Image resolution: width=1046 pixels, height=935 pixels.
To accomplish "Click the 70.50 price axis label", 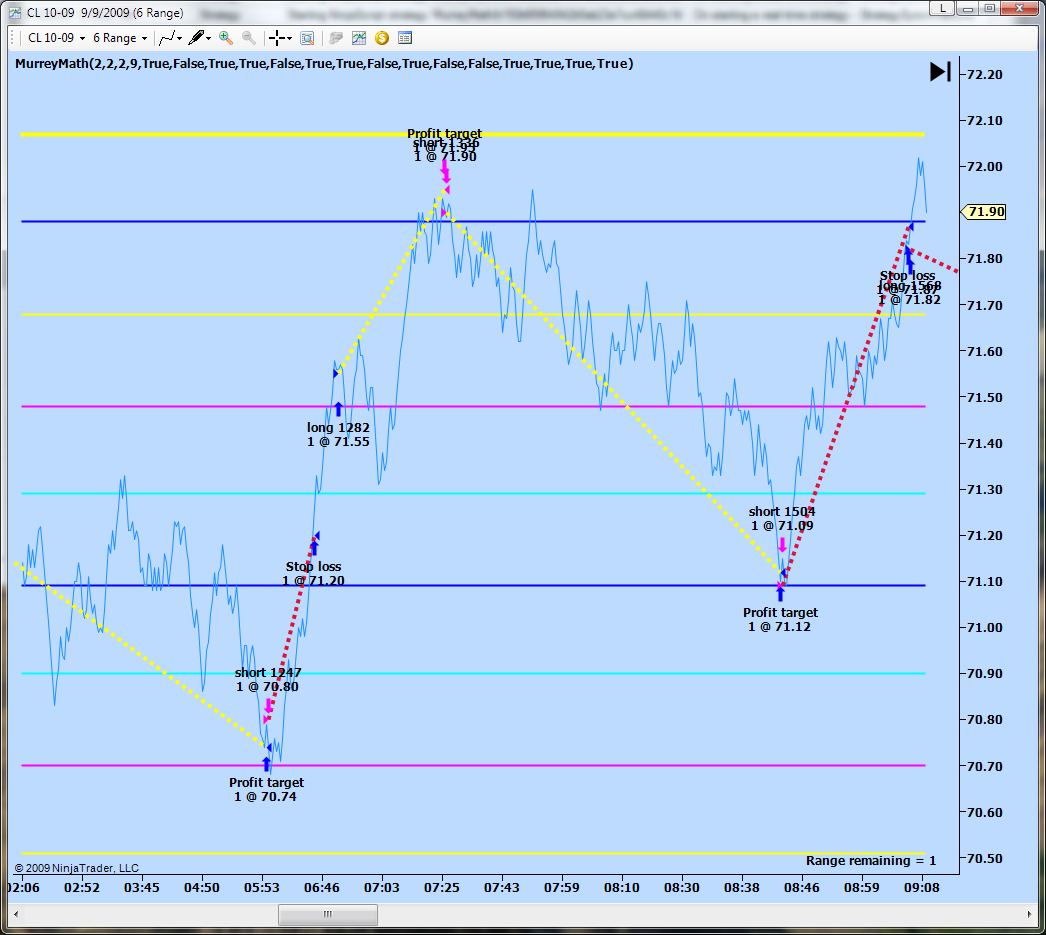I will coord(985,858).
